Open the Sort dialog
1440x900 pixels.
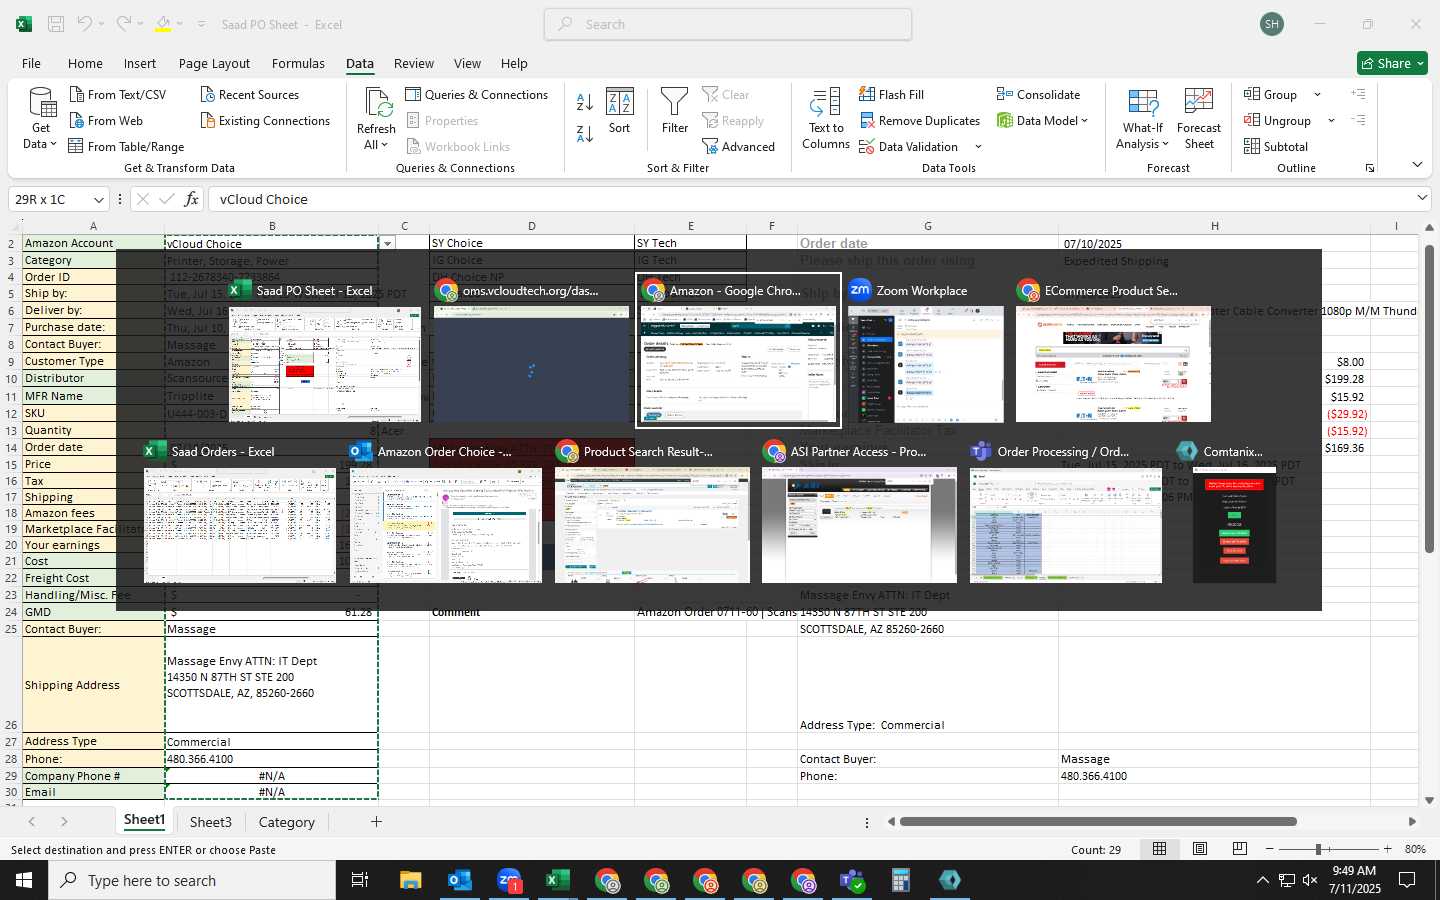point(620,111)
